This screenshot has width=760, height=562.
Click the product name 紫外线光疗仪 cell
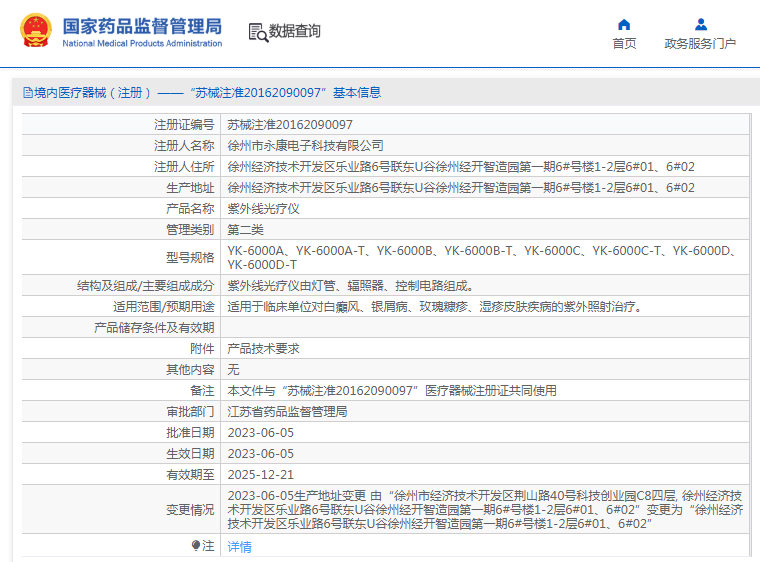tap(485, 209)
